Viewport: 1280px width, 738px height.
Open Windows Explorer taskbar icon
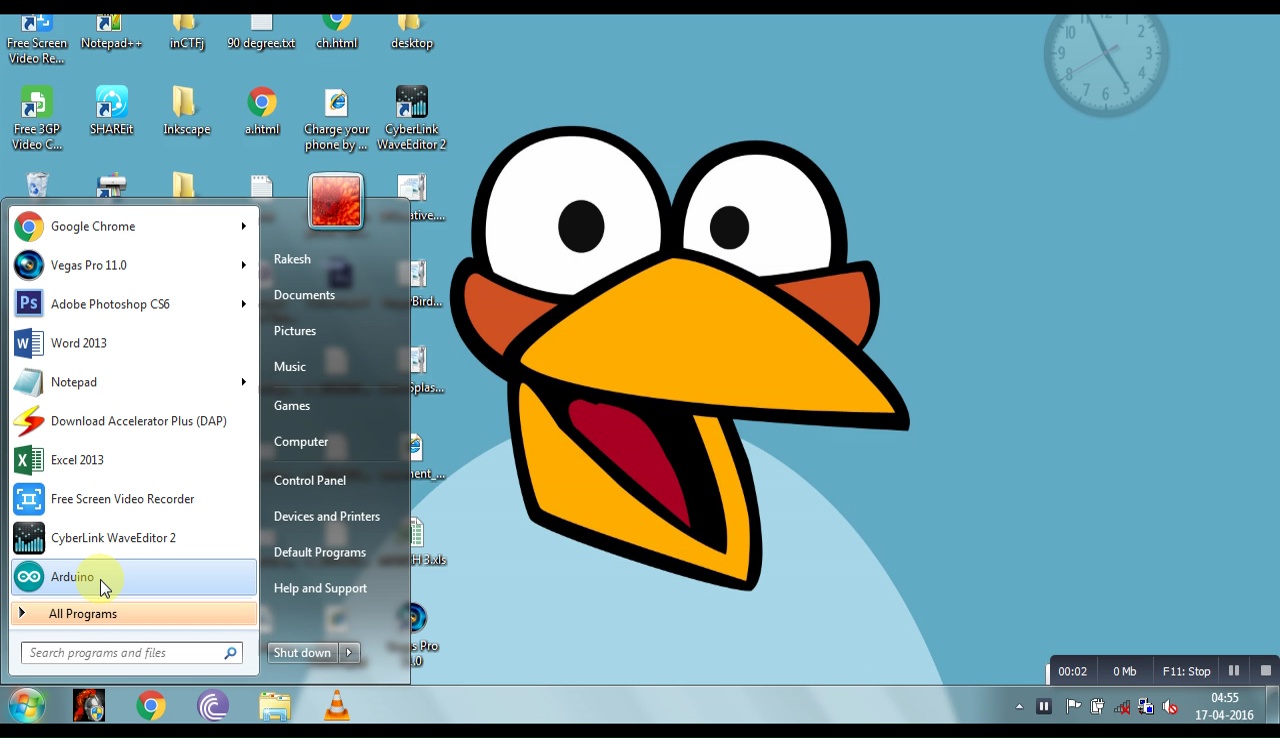pyautogui.click(x=275, y=707)
